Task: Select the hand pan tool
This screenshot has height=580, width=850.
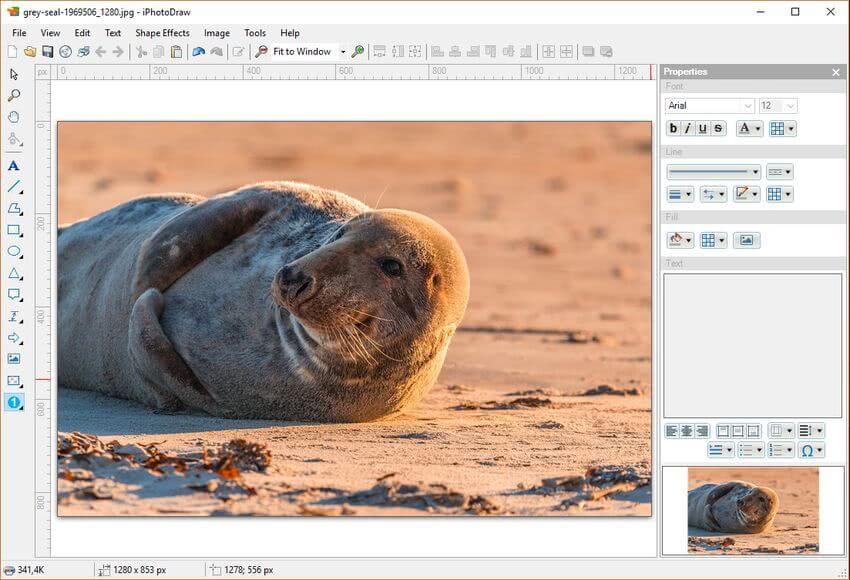Action: [14, 117]
